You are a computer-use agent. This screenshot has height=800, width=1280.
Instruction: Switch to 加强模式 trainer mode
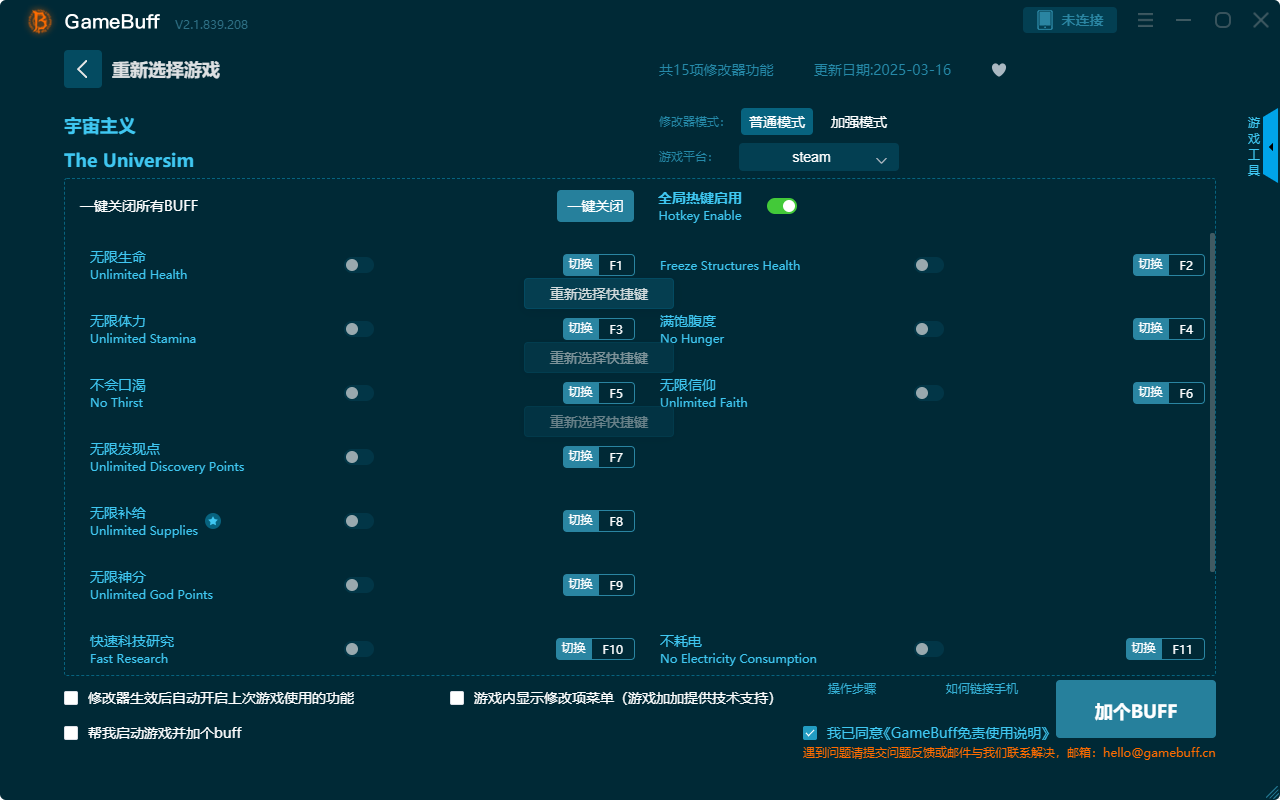pos(857,121)
